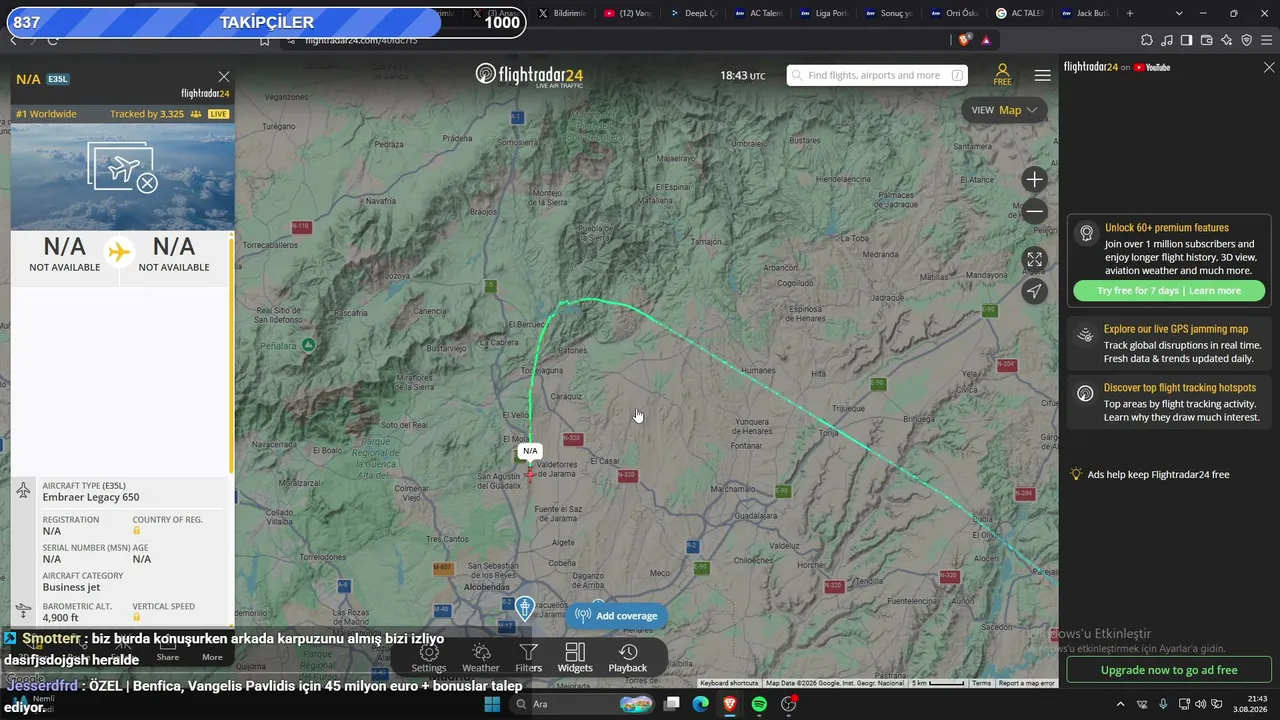
Task: Click the Peñalara mountain marker on map
Action: click(309, 345)
